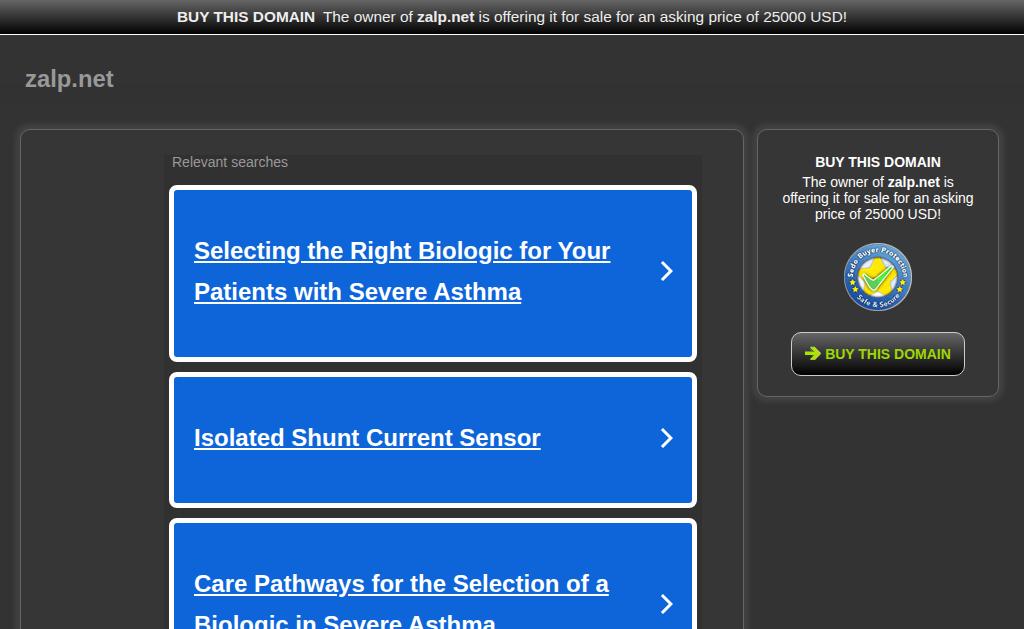The height and width of the screenshot is (629, 1024).
Task: Click bold zalp.net in top banner
Action: (445, 17)
